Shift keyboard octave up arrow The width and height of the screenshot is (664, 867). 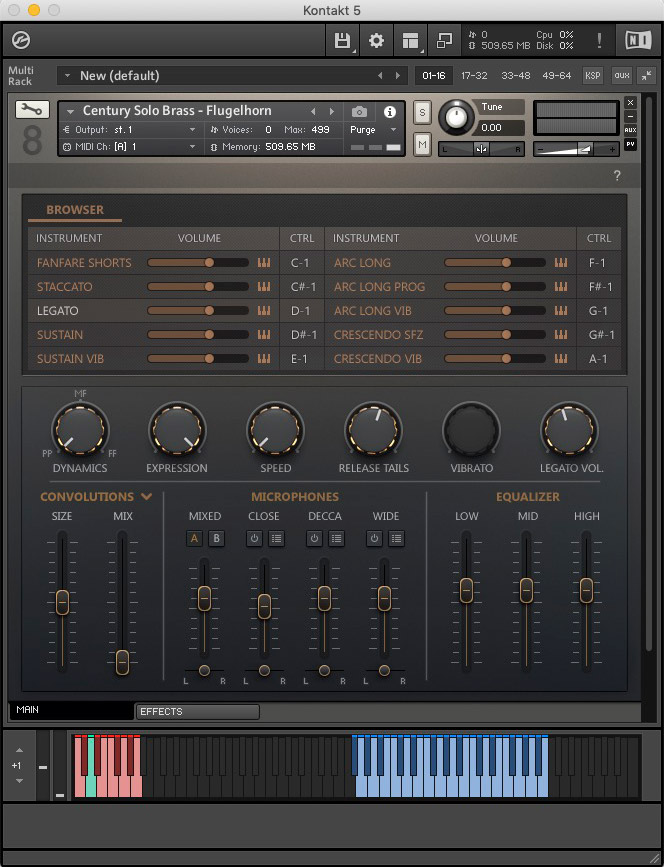[19, 750]
